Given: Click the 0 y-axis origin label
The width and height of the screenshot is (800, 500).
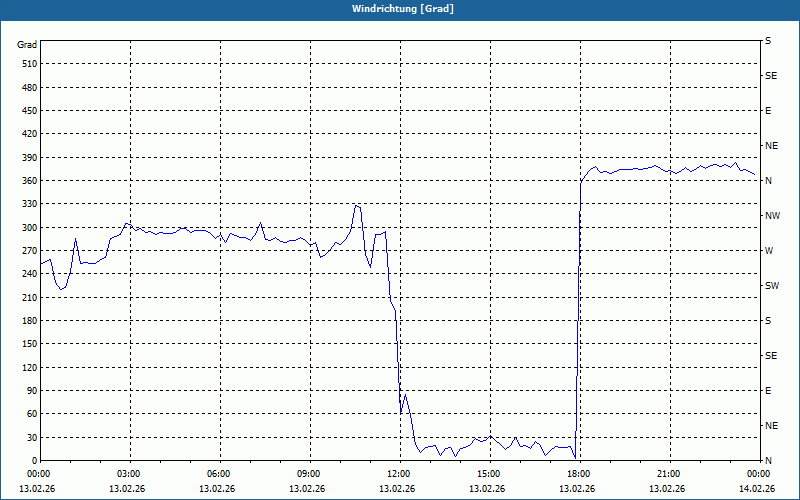Looking at the screenshot, I should pos(34,461).
